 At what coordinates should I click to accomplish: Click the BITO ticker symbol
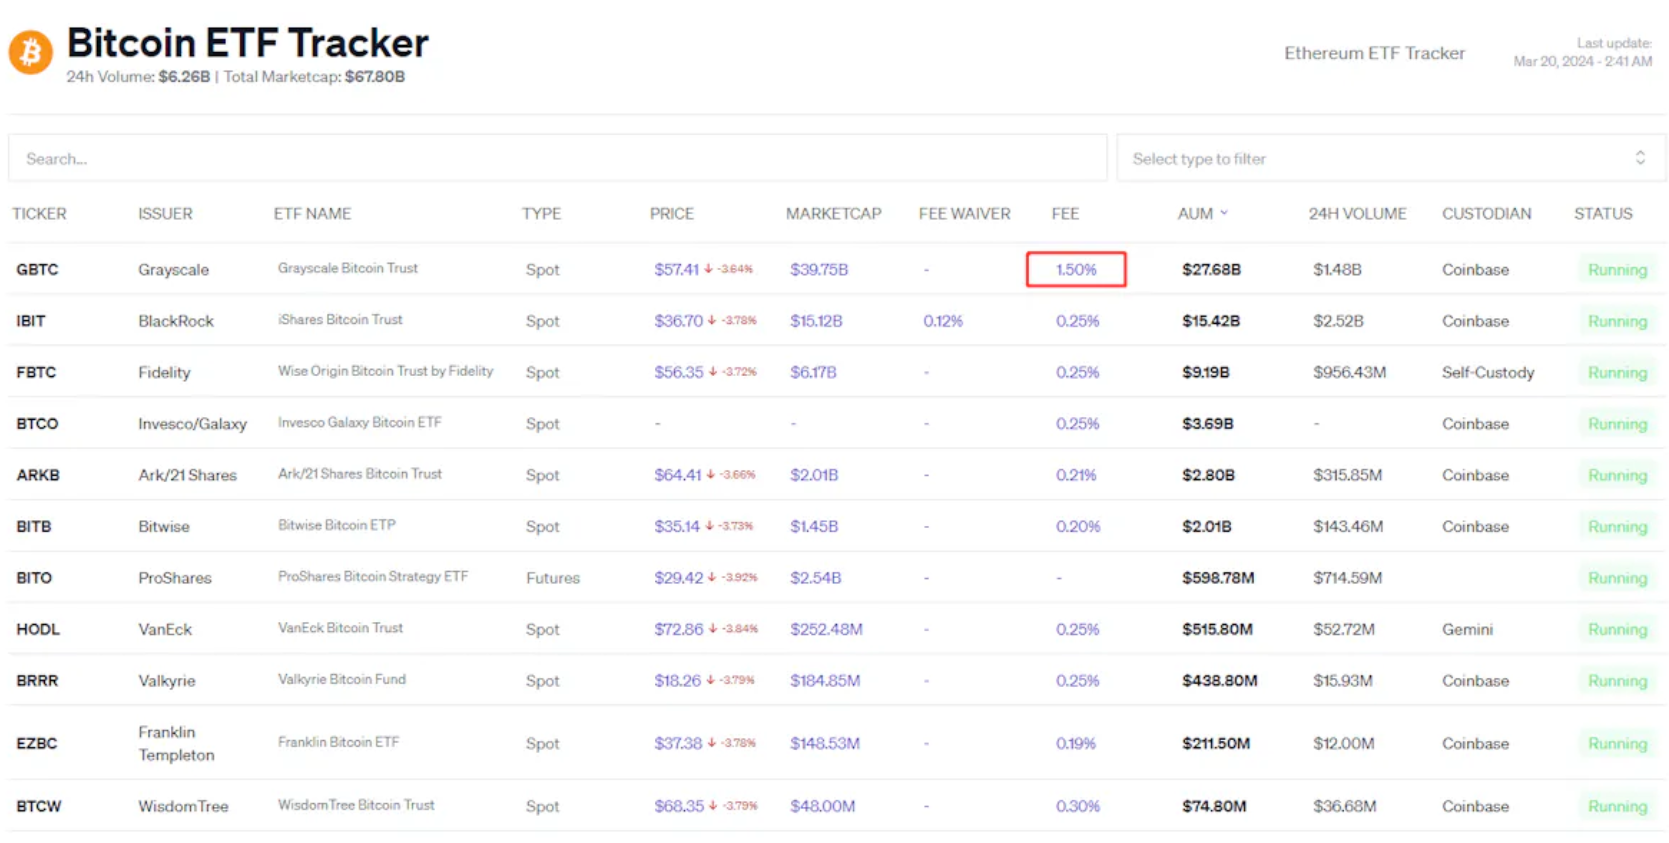pos(34,578)
